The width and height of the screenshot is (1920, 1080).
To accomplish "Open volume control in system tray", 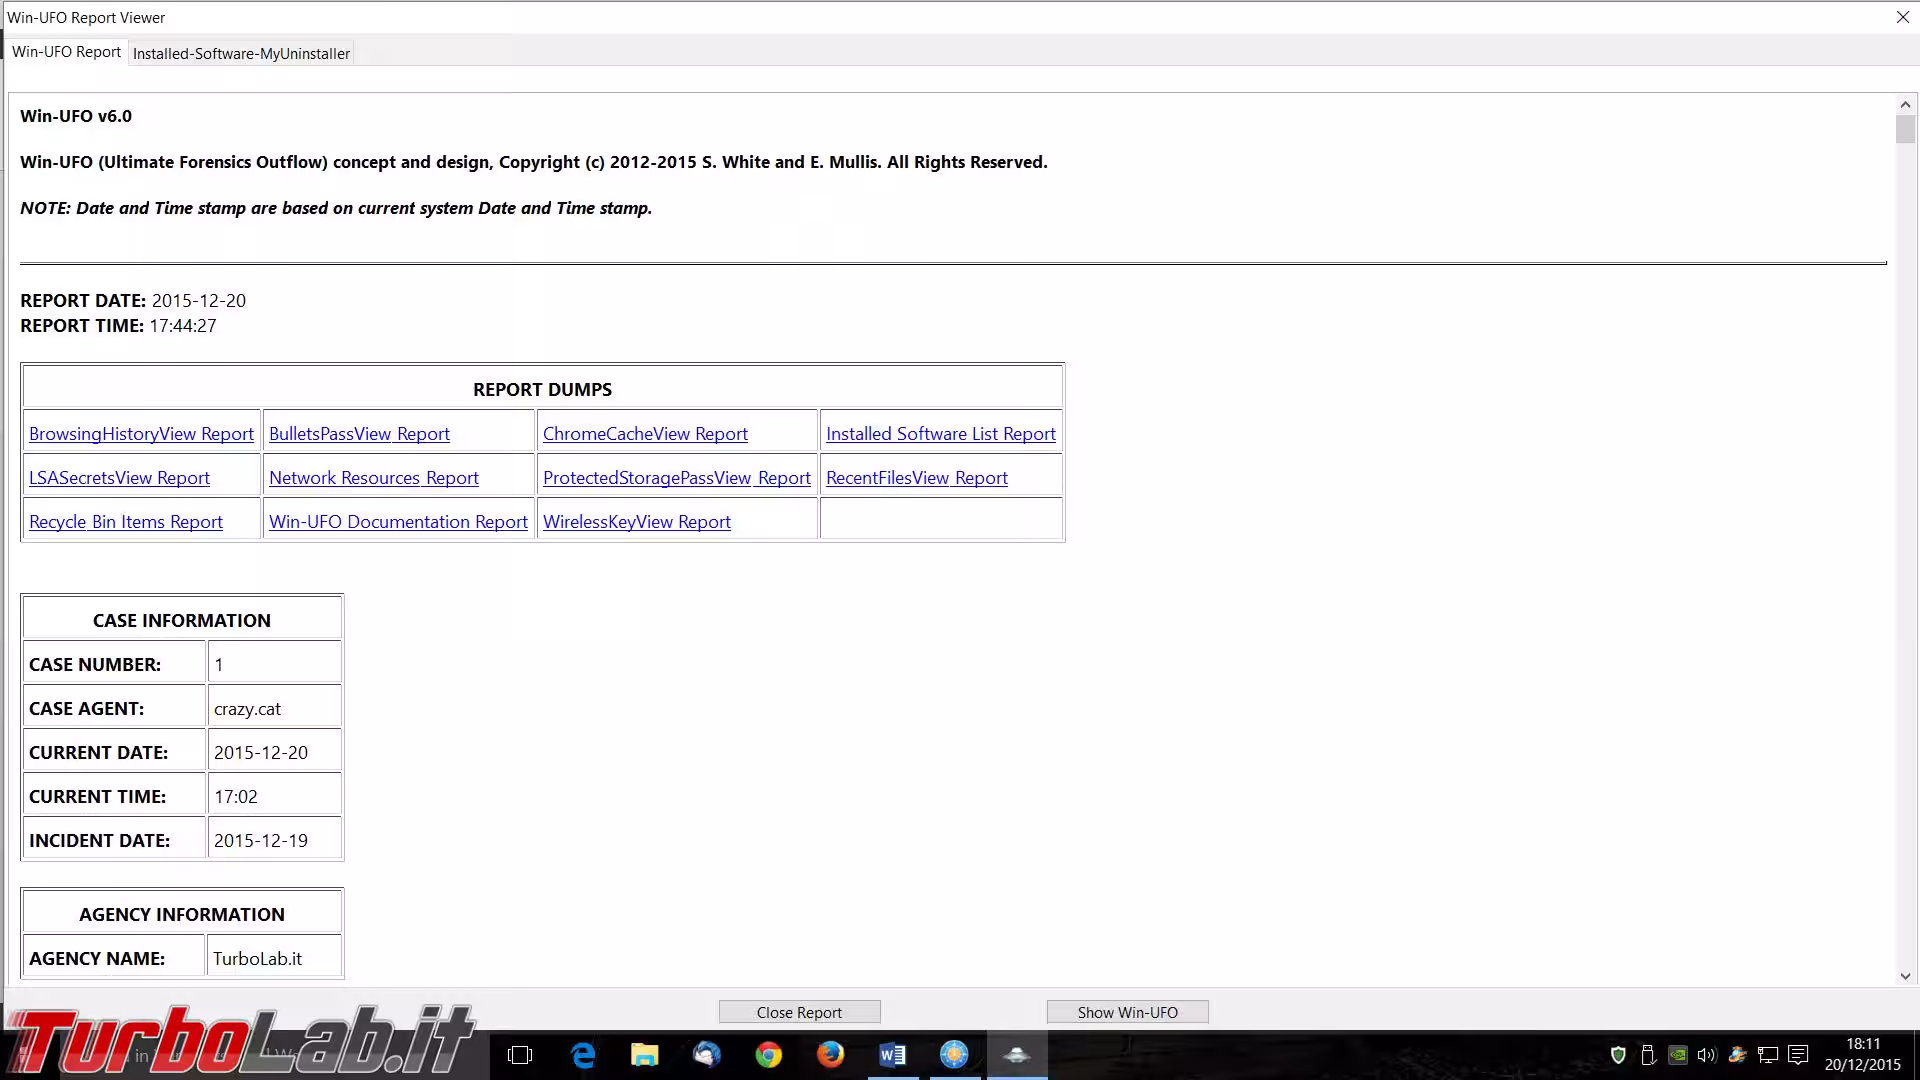I will [1707, 1055].
